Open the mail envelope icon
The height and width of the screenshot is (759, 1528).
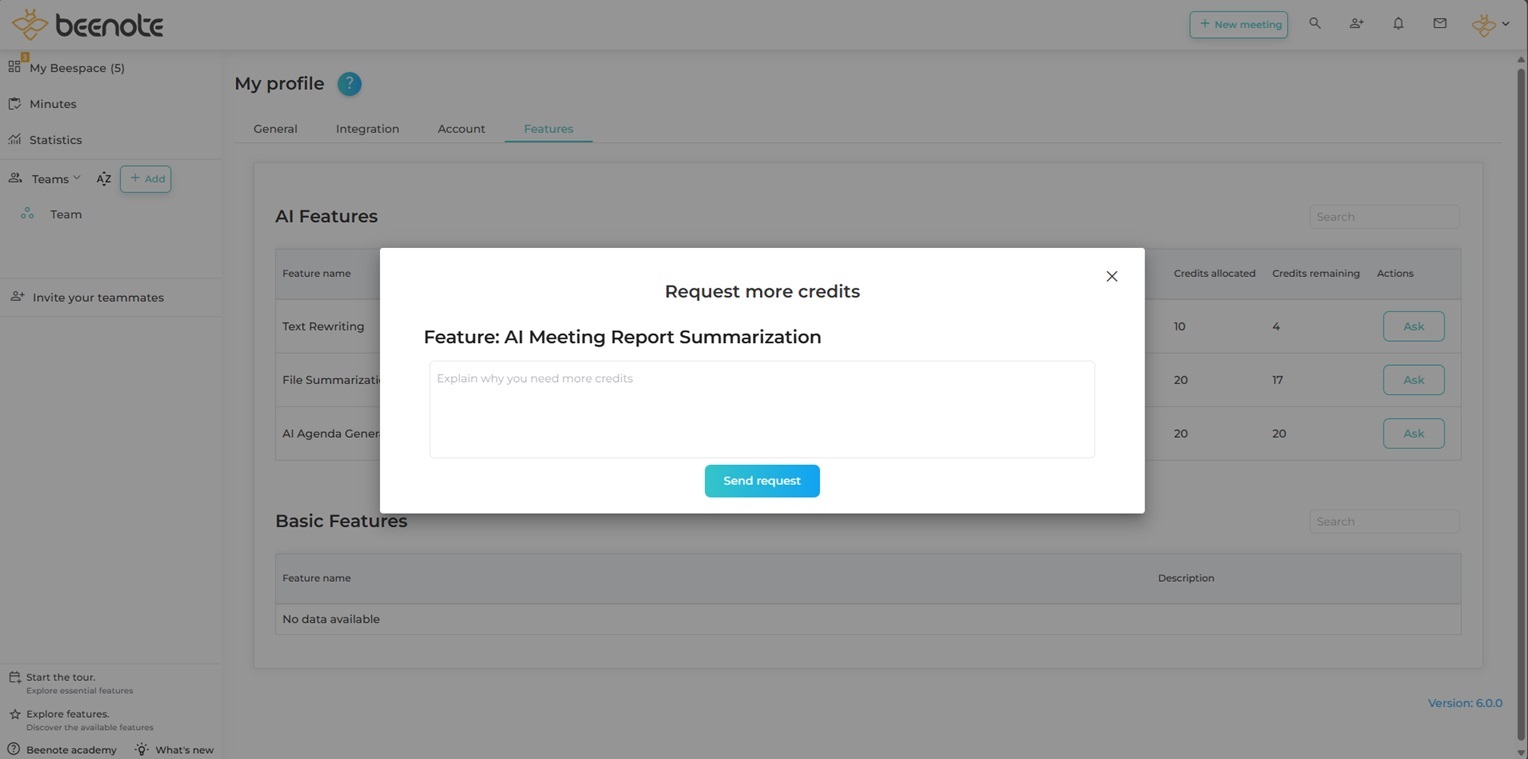1439,23
